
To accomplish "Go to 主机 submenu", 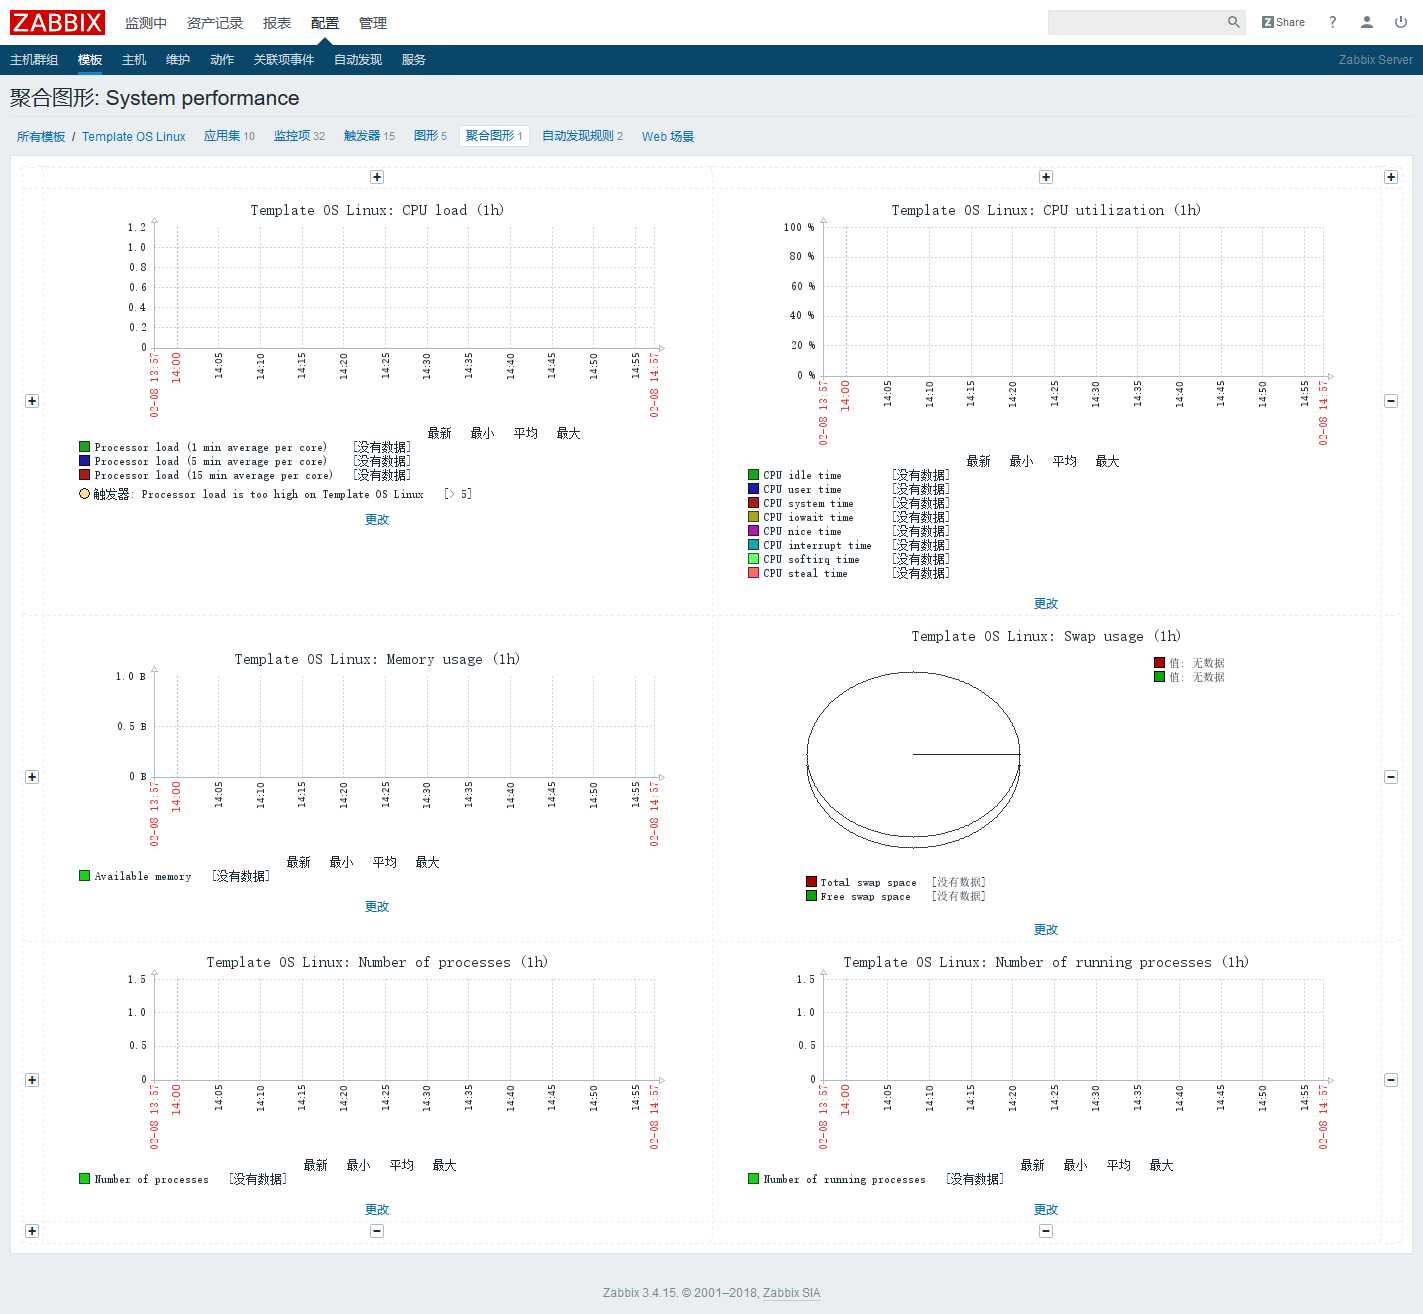I will [134, 60].
